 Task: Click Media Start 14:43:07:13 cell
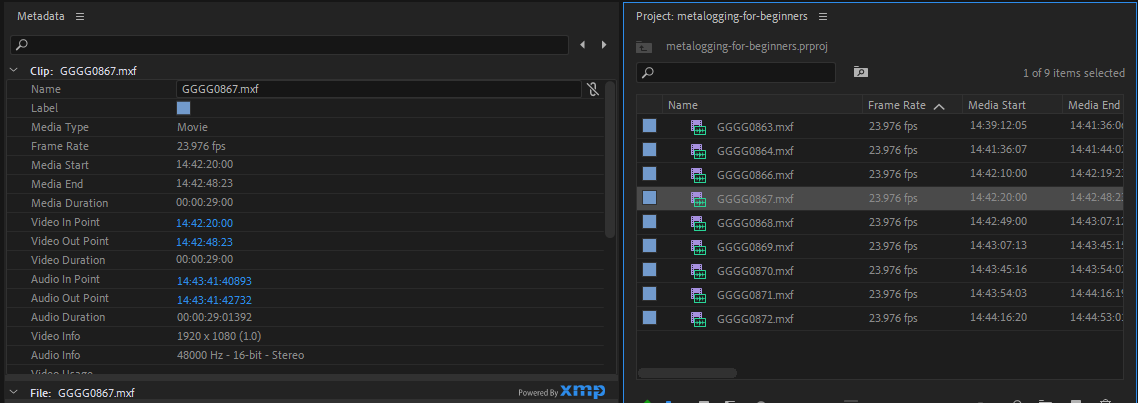point(999,245)
